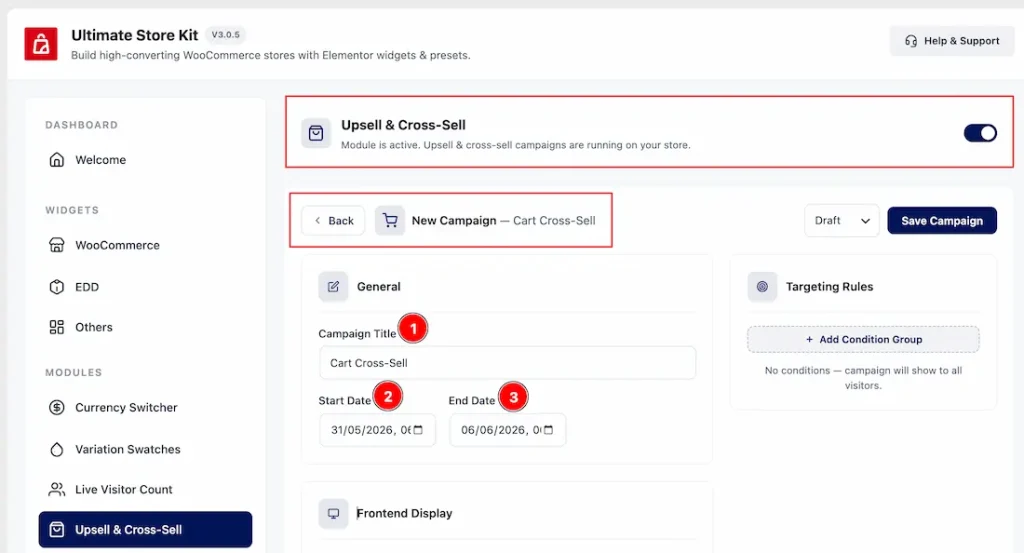The width and height of the screenshot is (1024, 553).
Task: Click the 'New Campaign' heading text
Action: (454, 221)
